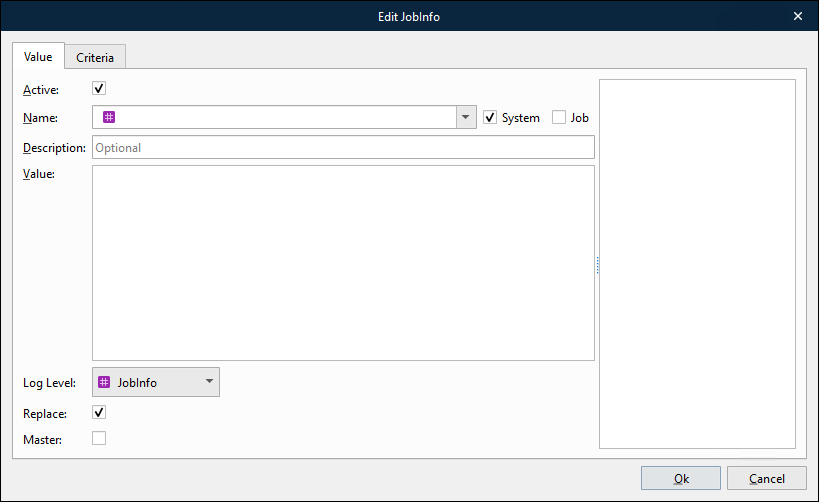
Task: Uncheck the Active checkbox
Action: coord(99,88)
